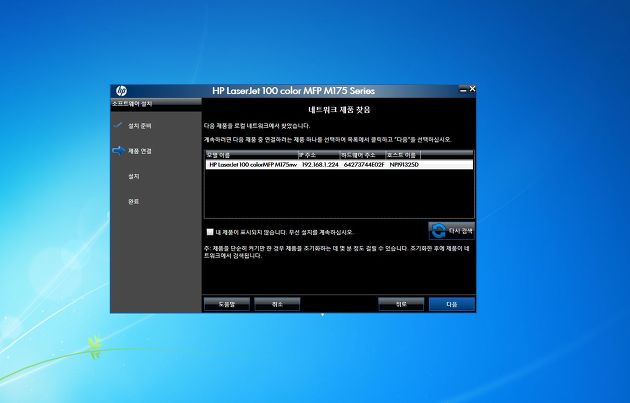
Task: Sort by 모델 이름 (model name) column header
Action: click(252, 155)
